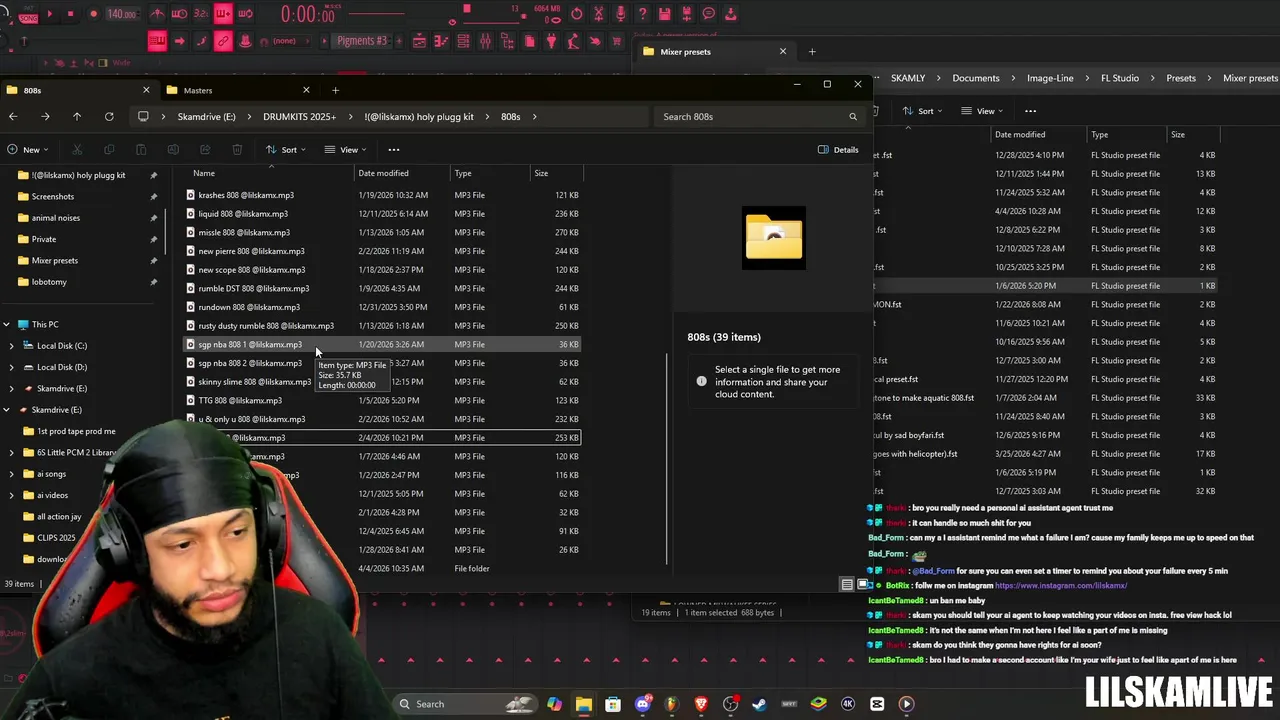
Task: Toggle the SONG/PAT mode switch
Action: tap(27, 15)
